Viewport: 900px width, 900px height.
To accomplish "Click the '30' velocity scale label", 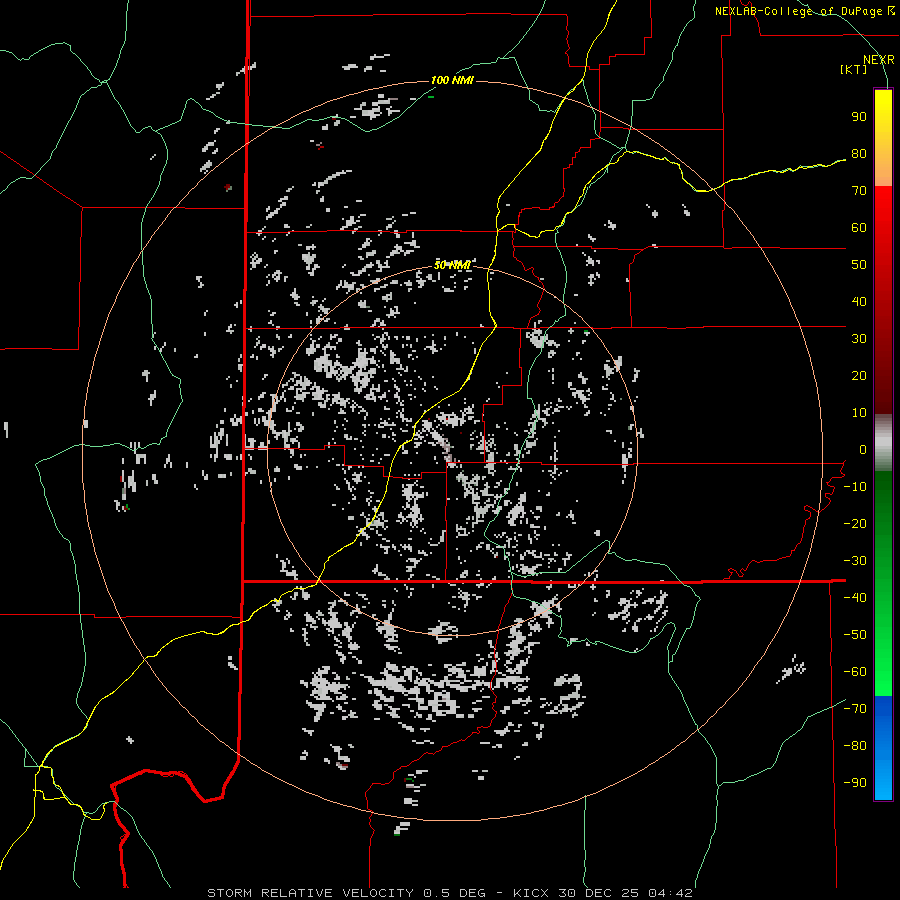I will pos(859,339).
